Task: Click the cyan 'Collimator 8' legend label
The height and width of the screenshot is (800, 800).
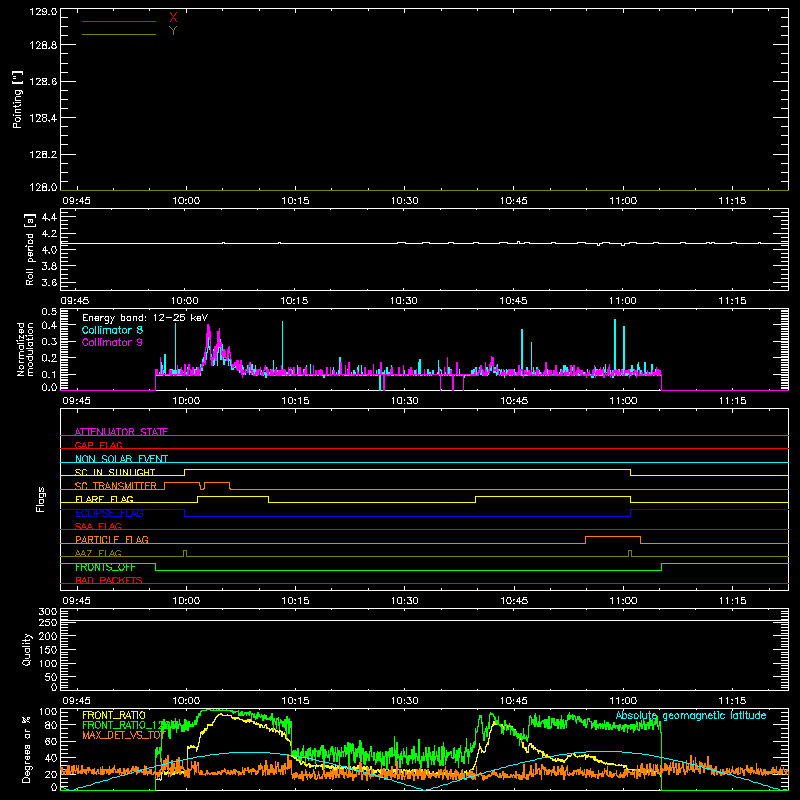Action: pos(112,330)
